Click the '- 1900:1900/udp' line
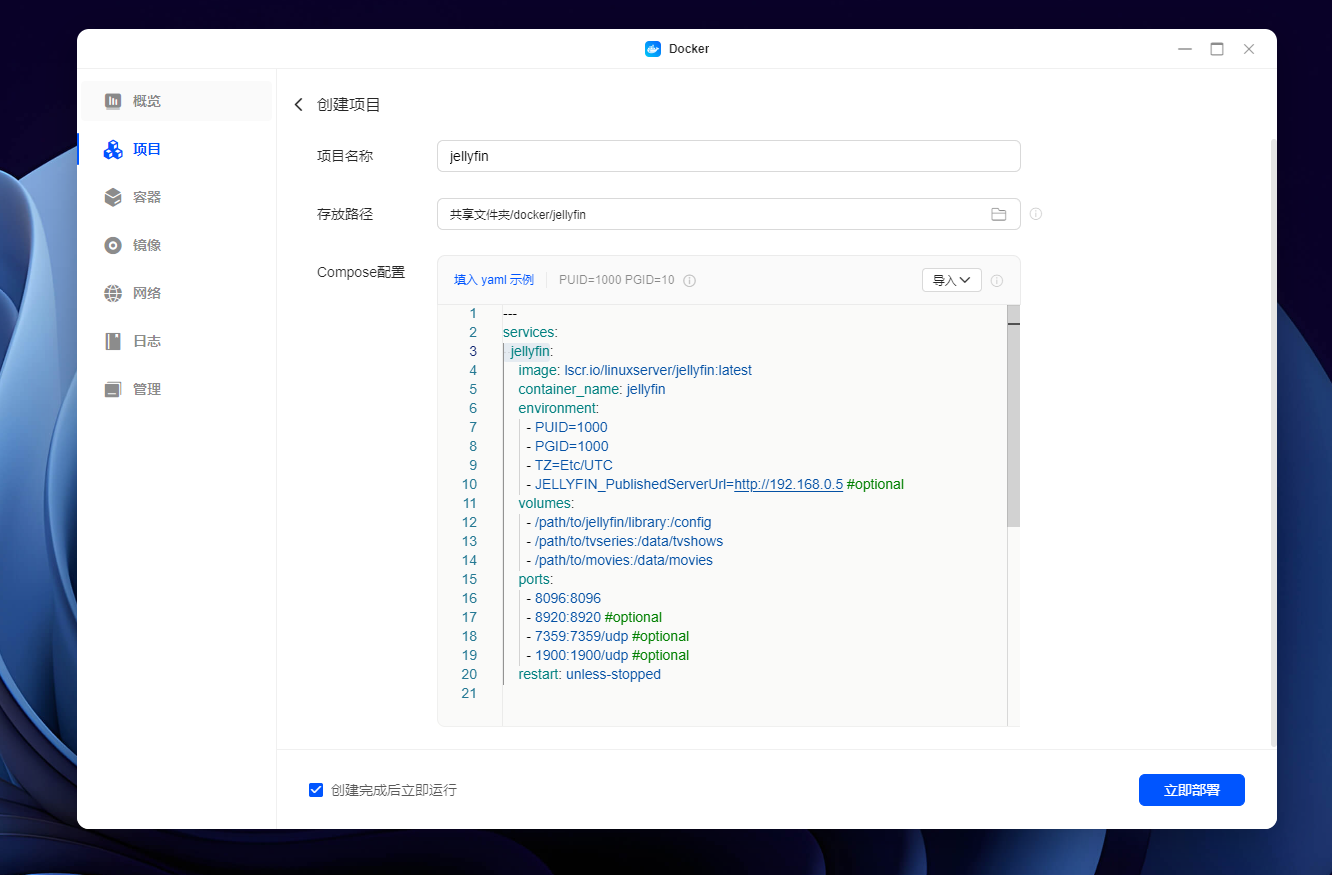1332x875 pixels. pos(607,655)
